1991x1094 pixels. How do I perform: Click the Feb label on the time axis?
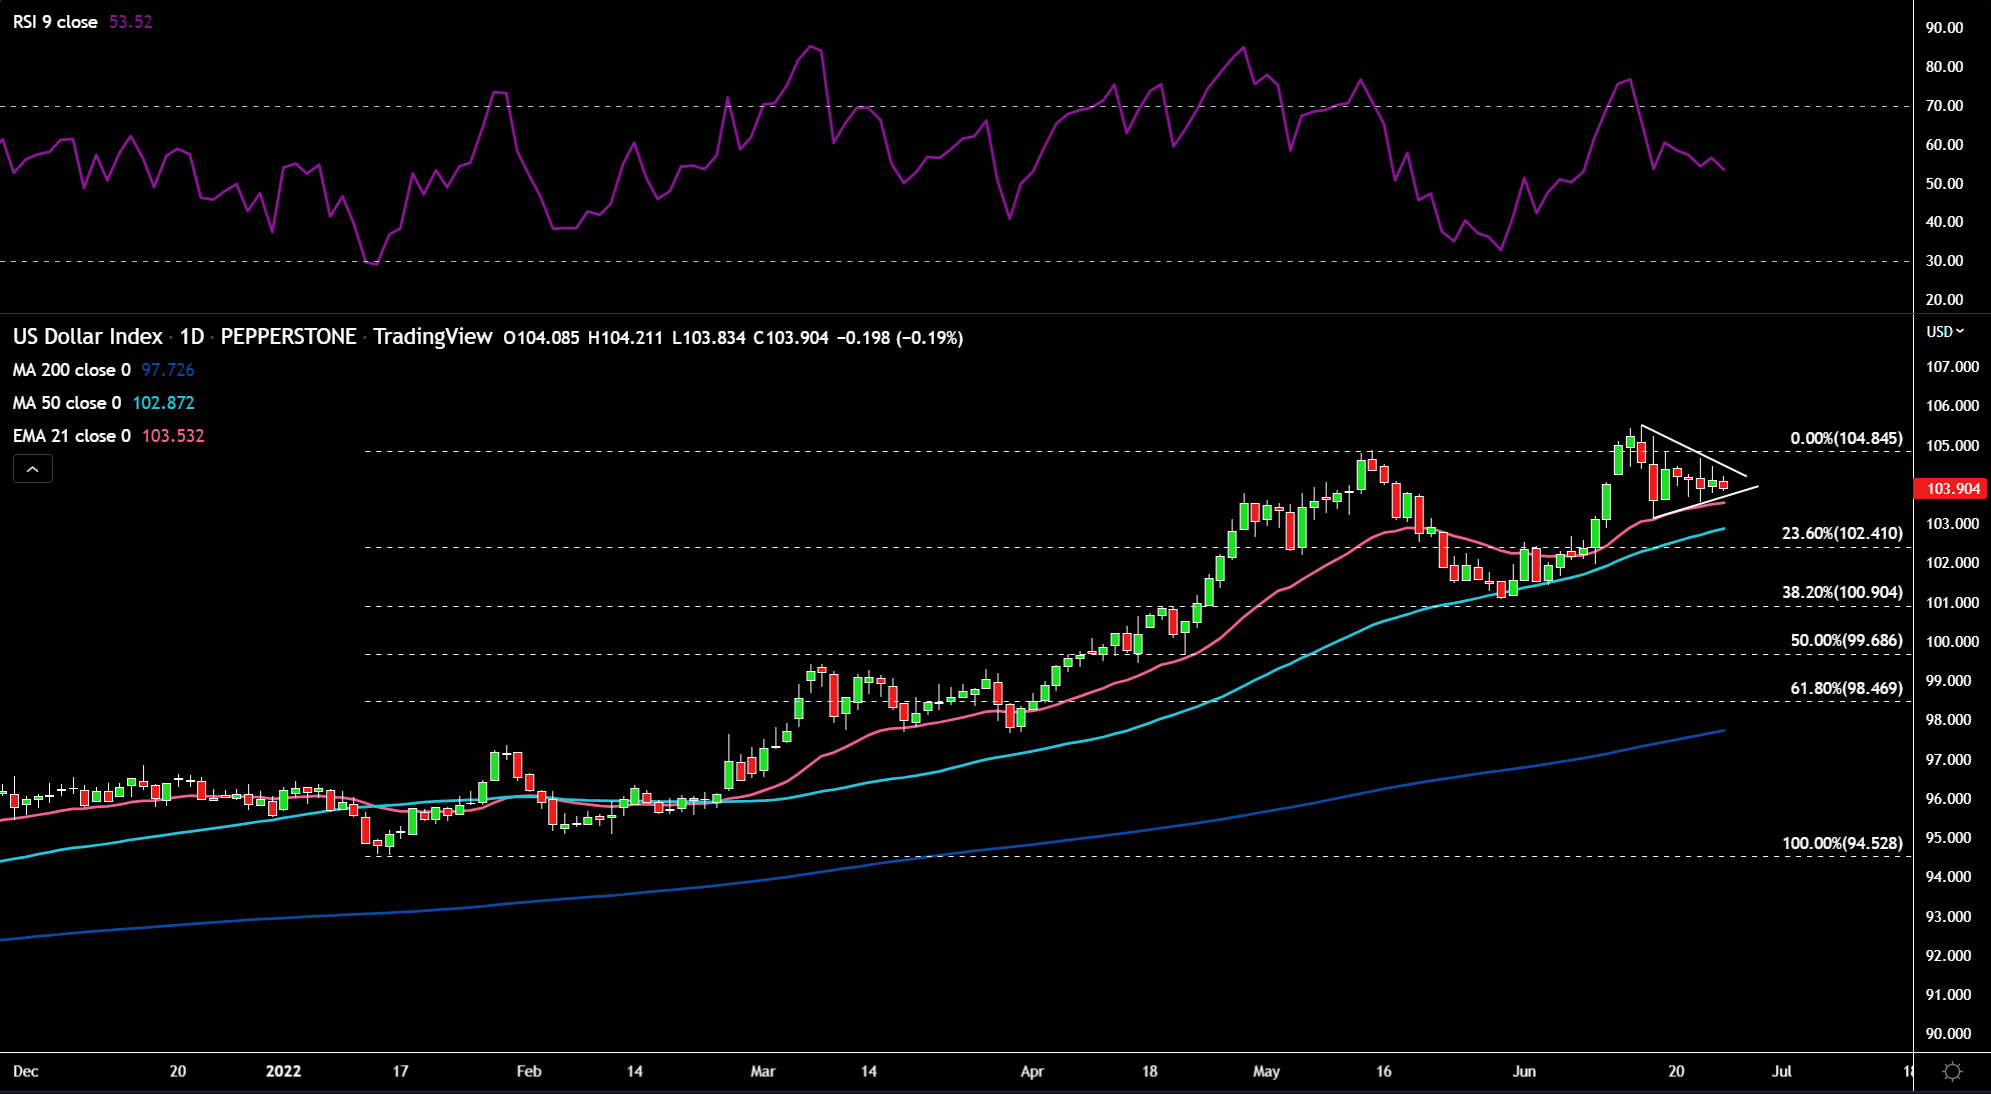529,1072
